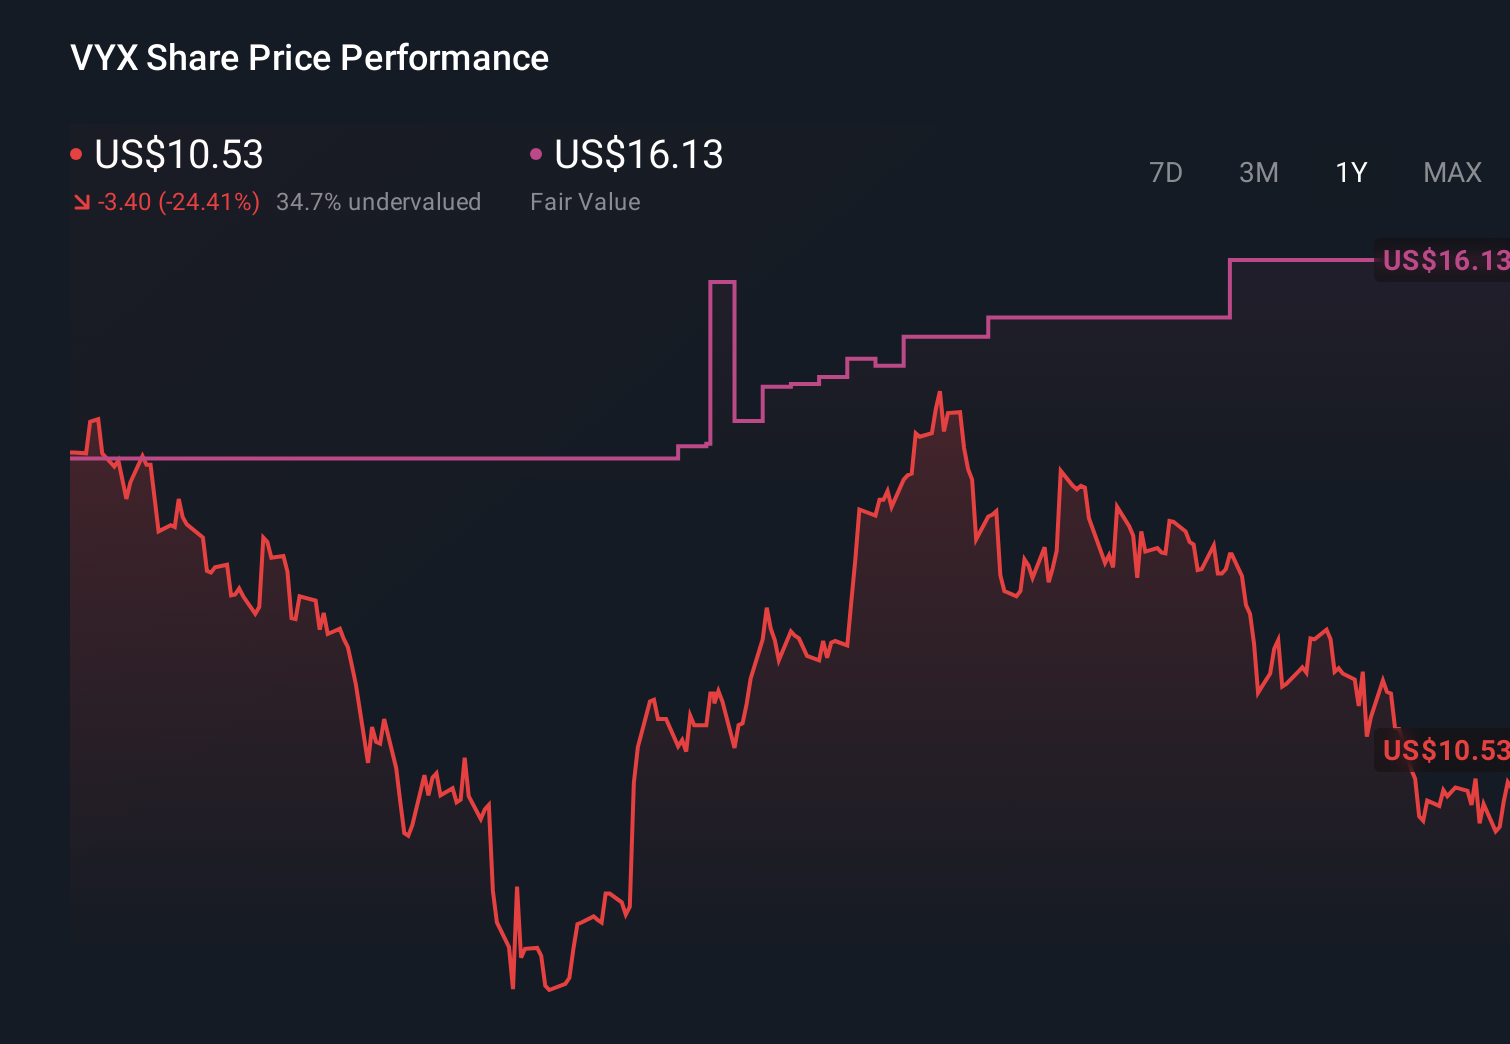Image resolution: width=1510 pixels, height=1044 pixels.
Task: Switch to the 7D time range
Action: (x=1167, y=172)
